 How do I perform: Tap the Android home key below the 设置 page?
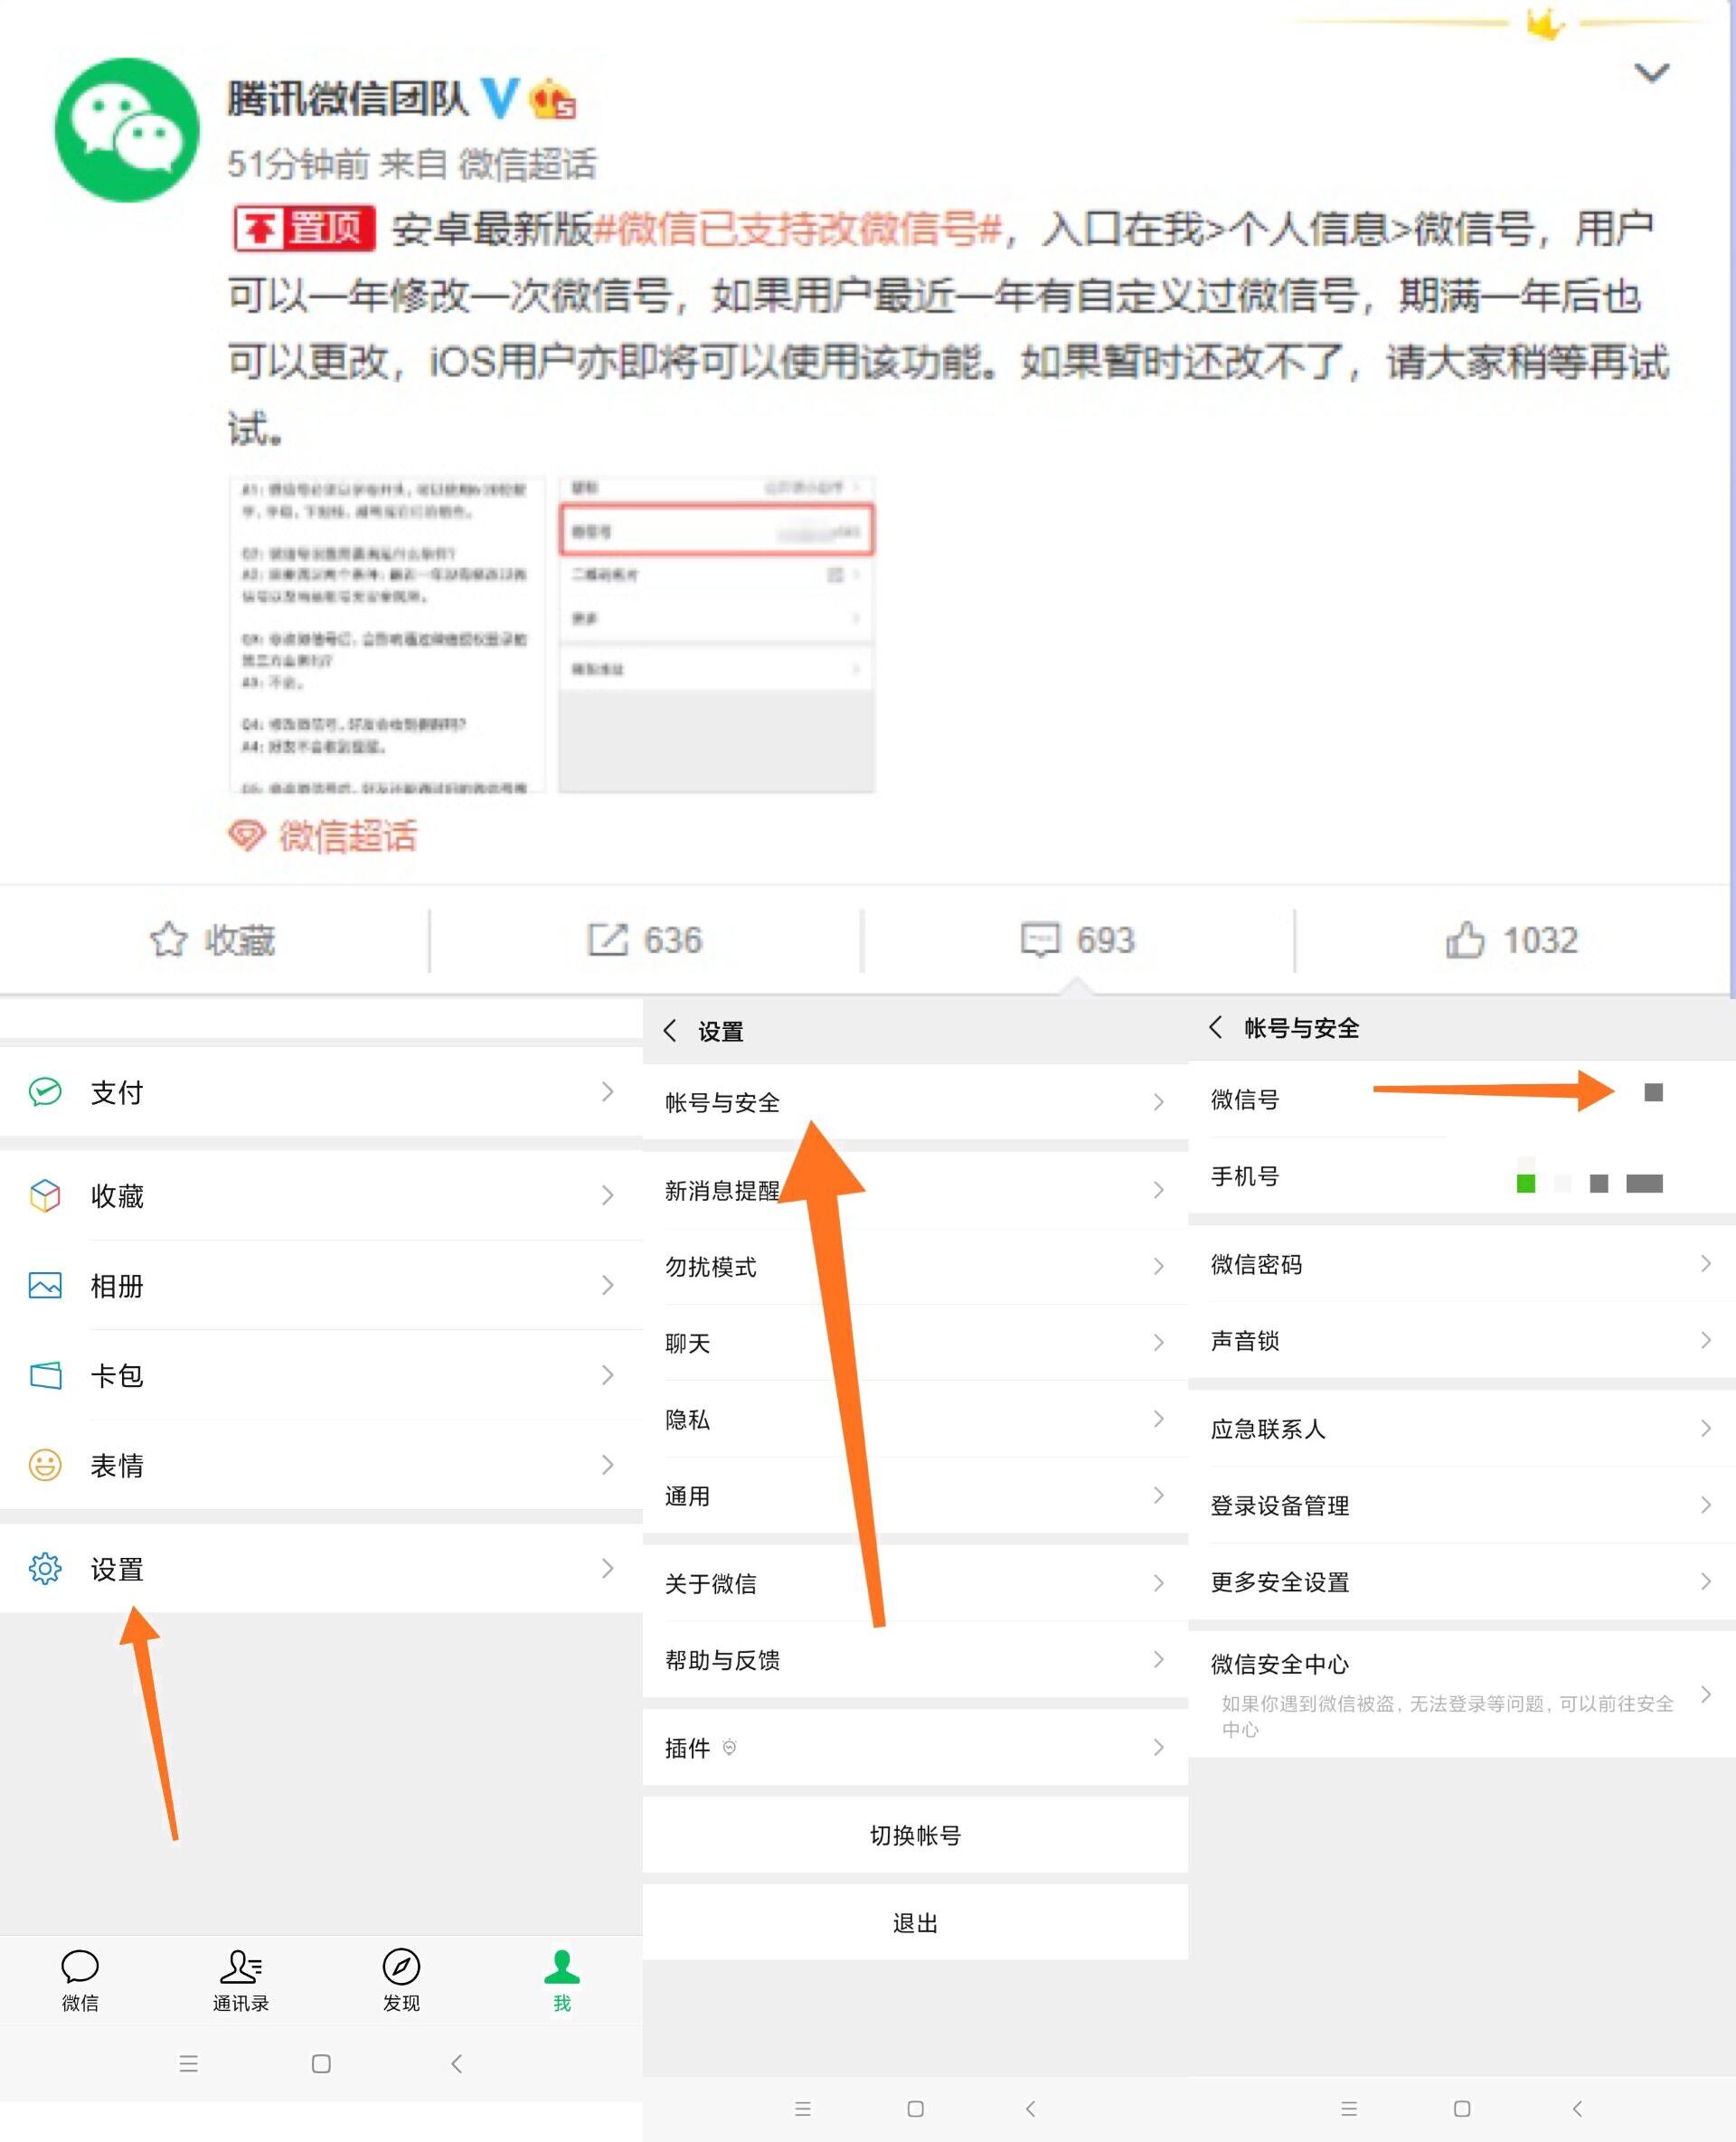pyautogui.click(x=915, y=2108)
